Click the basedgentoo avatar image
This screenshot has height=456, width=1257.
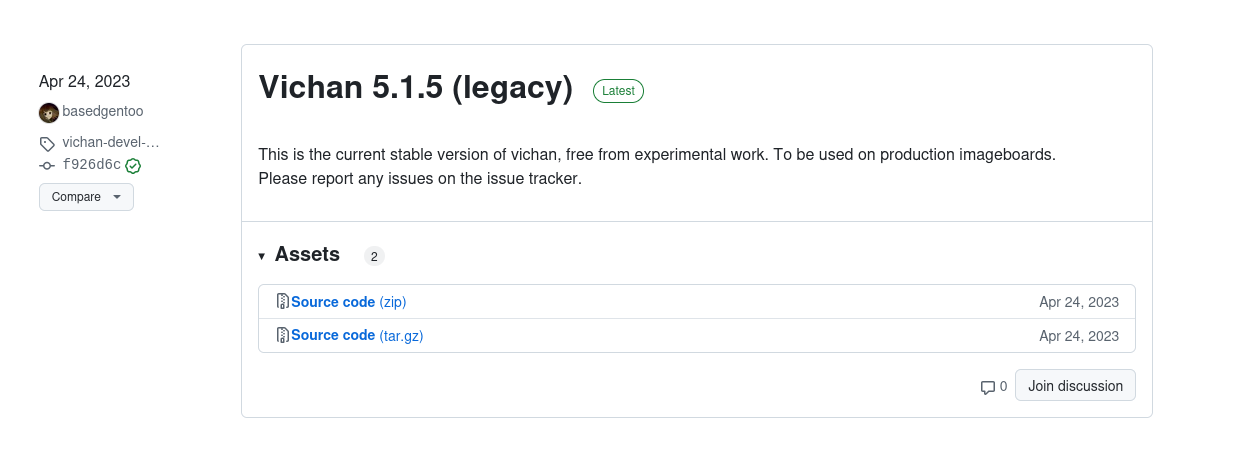[49, 112]
